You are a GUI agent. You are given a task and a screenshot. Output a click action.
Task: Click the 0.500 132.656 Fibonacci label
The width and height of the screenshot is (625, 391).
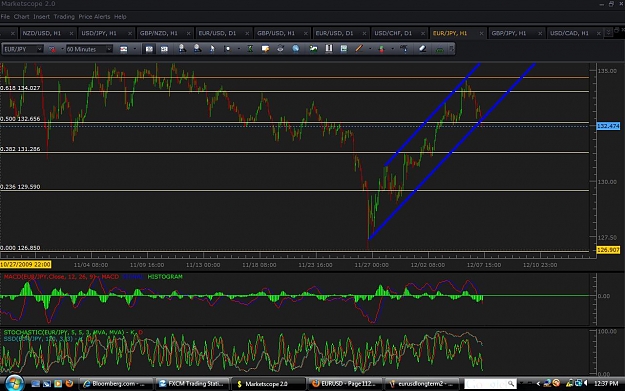(x=20, y=119)
